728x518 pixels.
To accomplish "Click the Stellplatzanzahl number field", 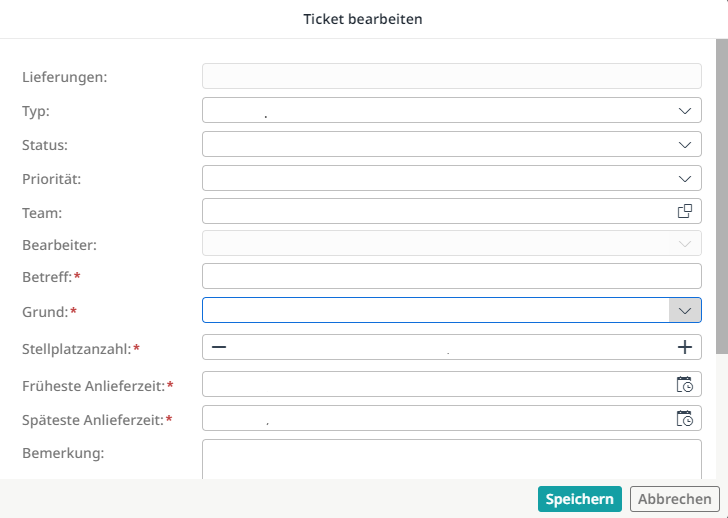I will click(451, 347).
